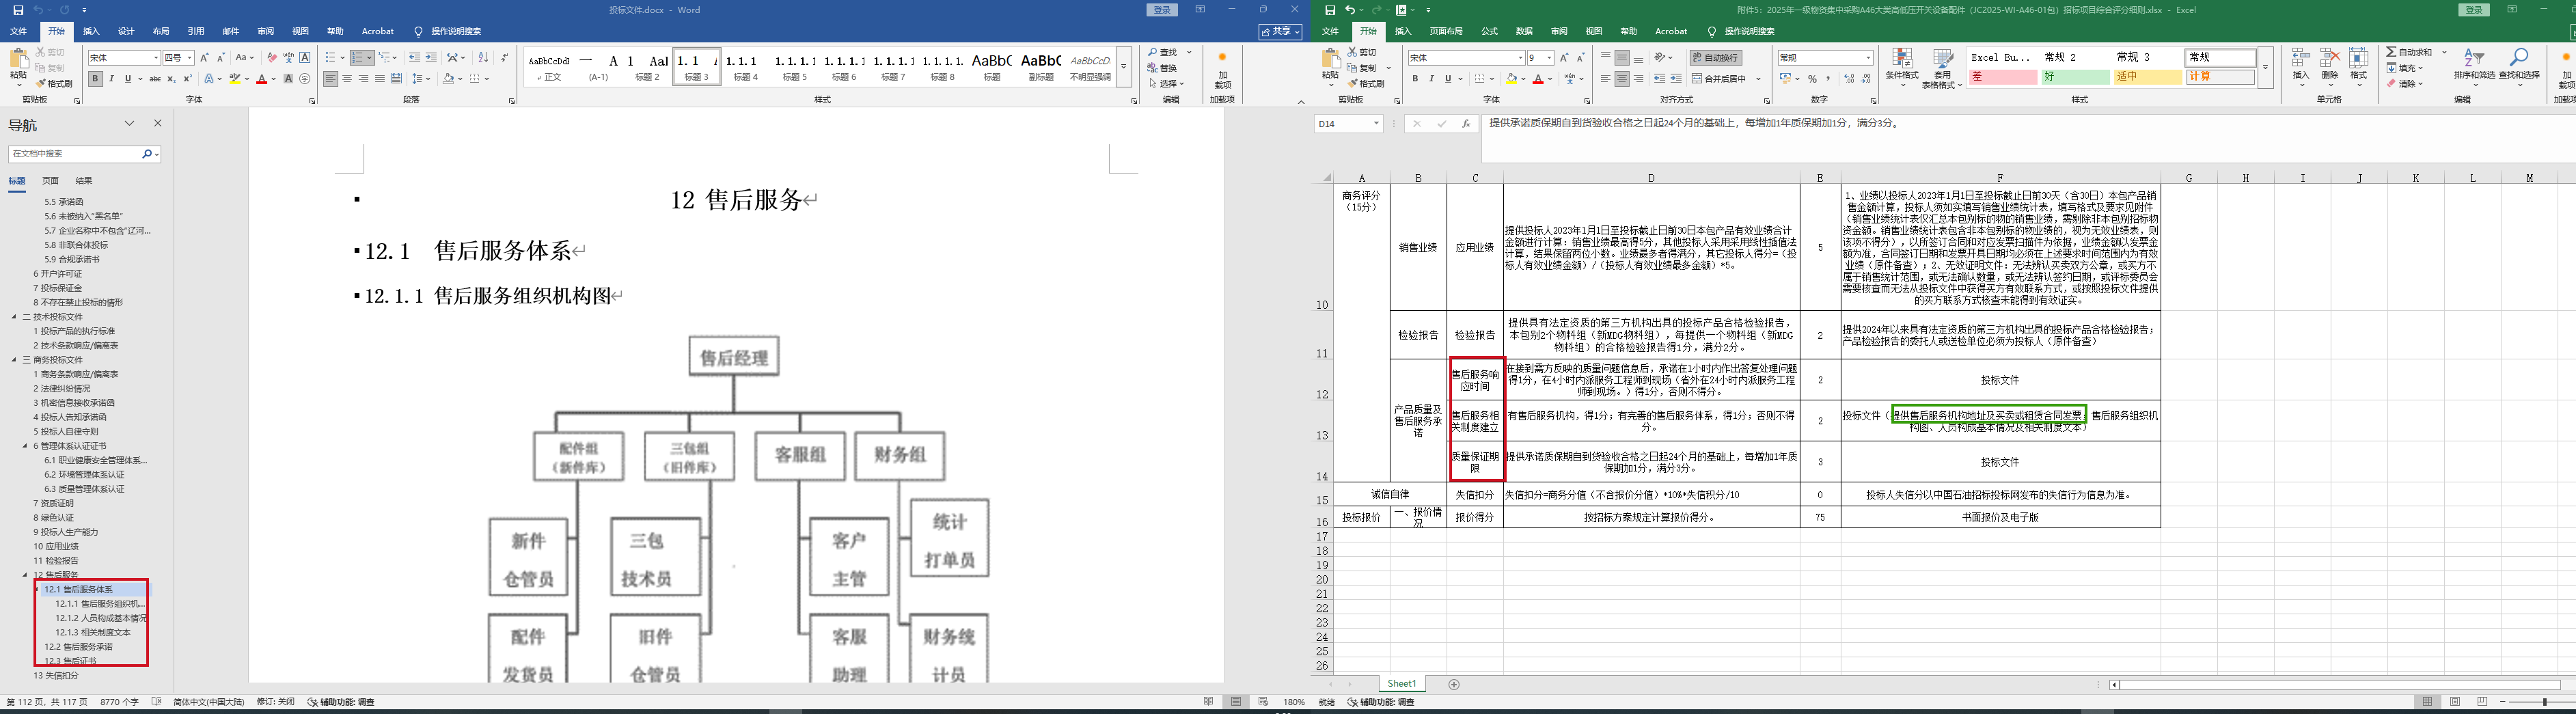Click the Excel formula bar text
The width and height of the screenshot is (2576, 714).
1693,124
